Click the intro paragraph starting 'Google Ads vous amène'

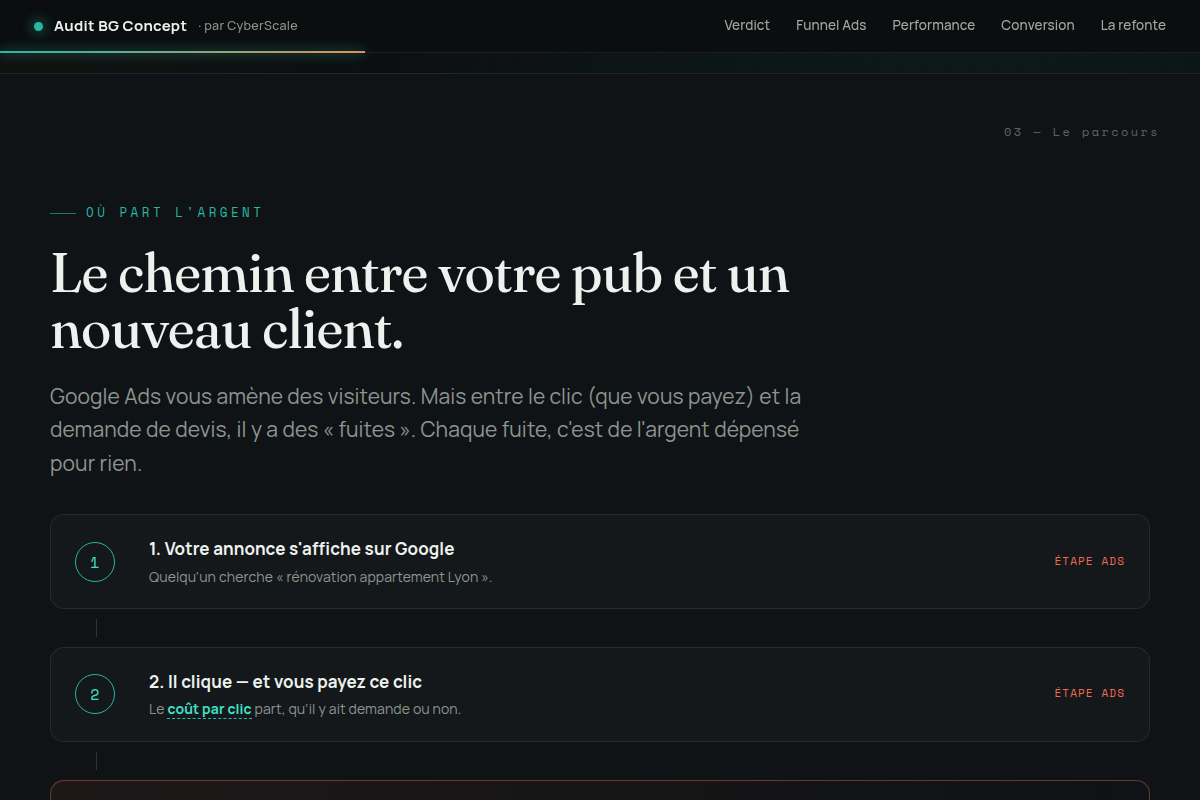(426, 430)
